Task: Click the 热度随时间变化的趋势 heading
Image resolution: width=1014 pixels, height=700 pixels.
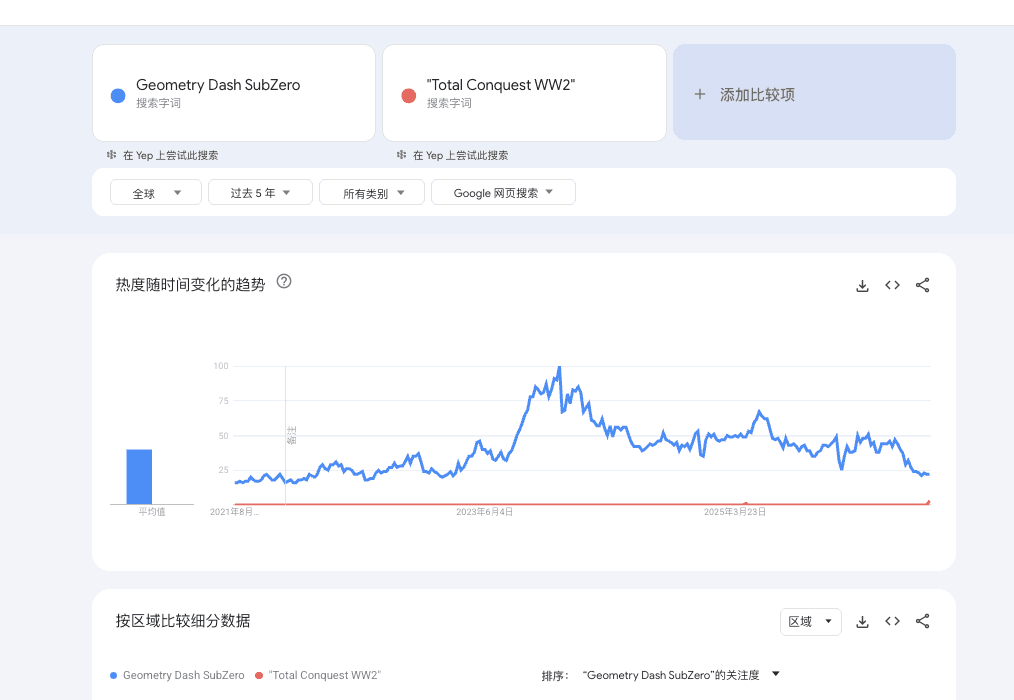Action: [190, 285]
